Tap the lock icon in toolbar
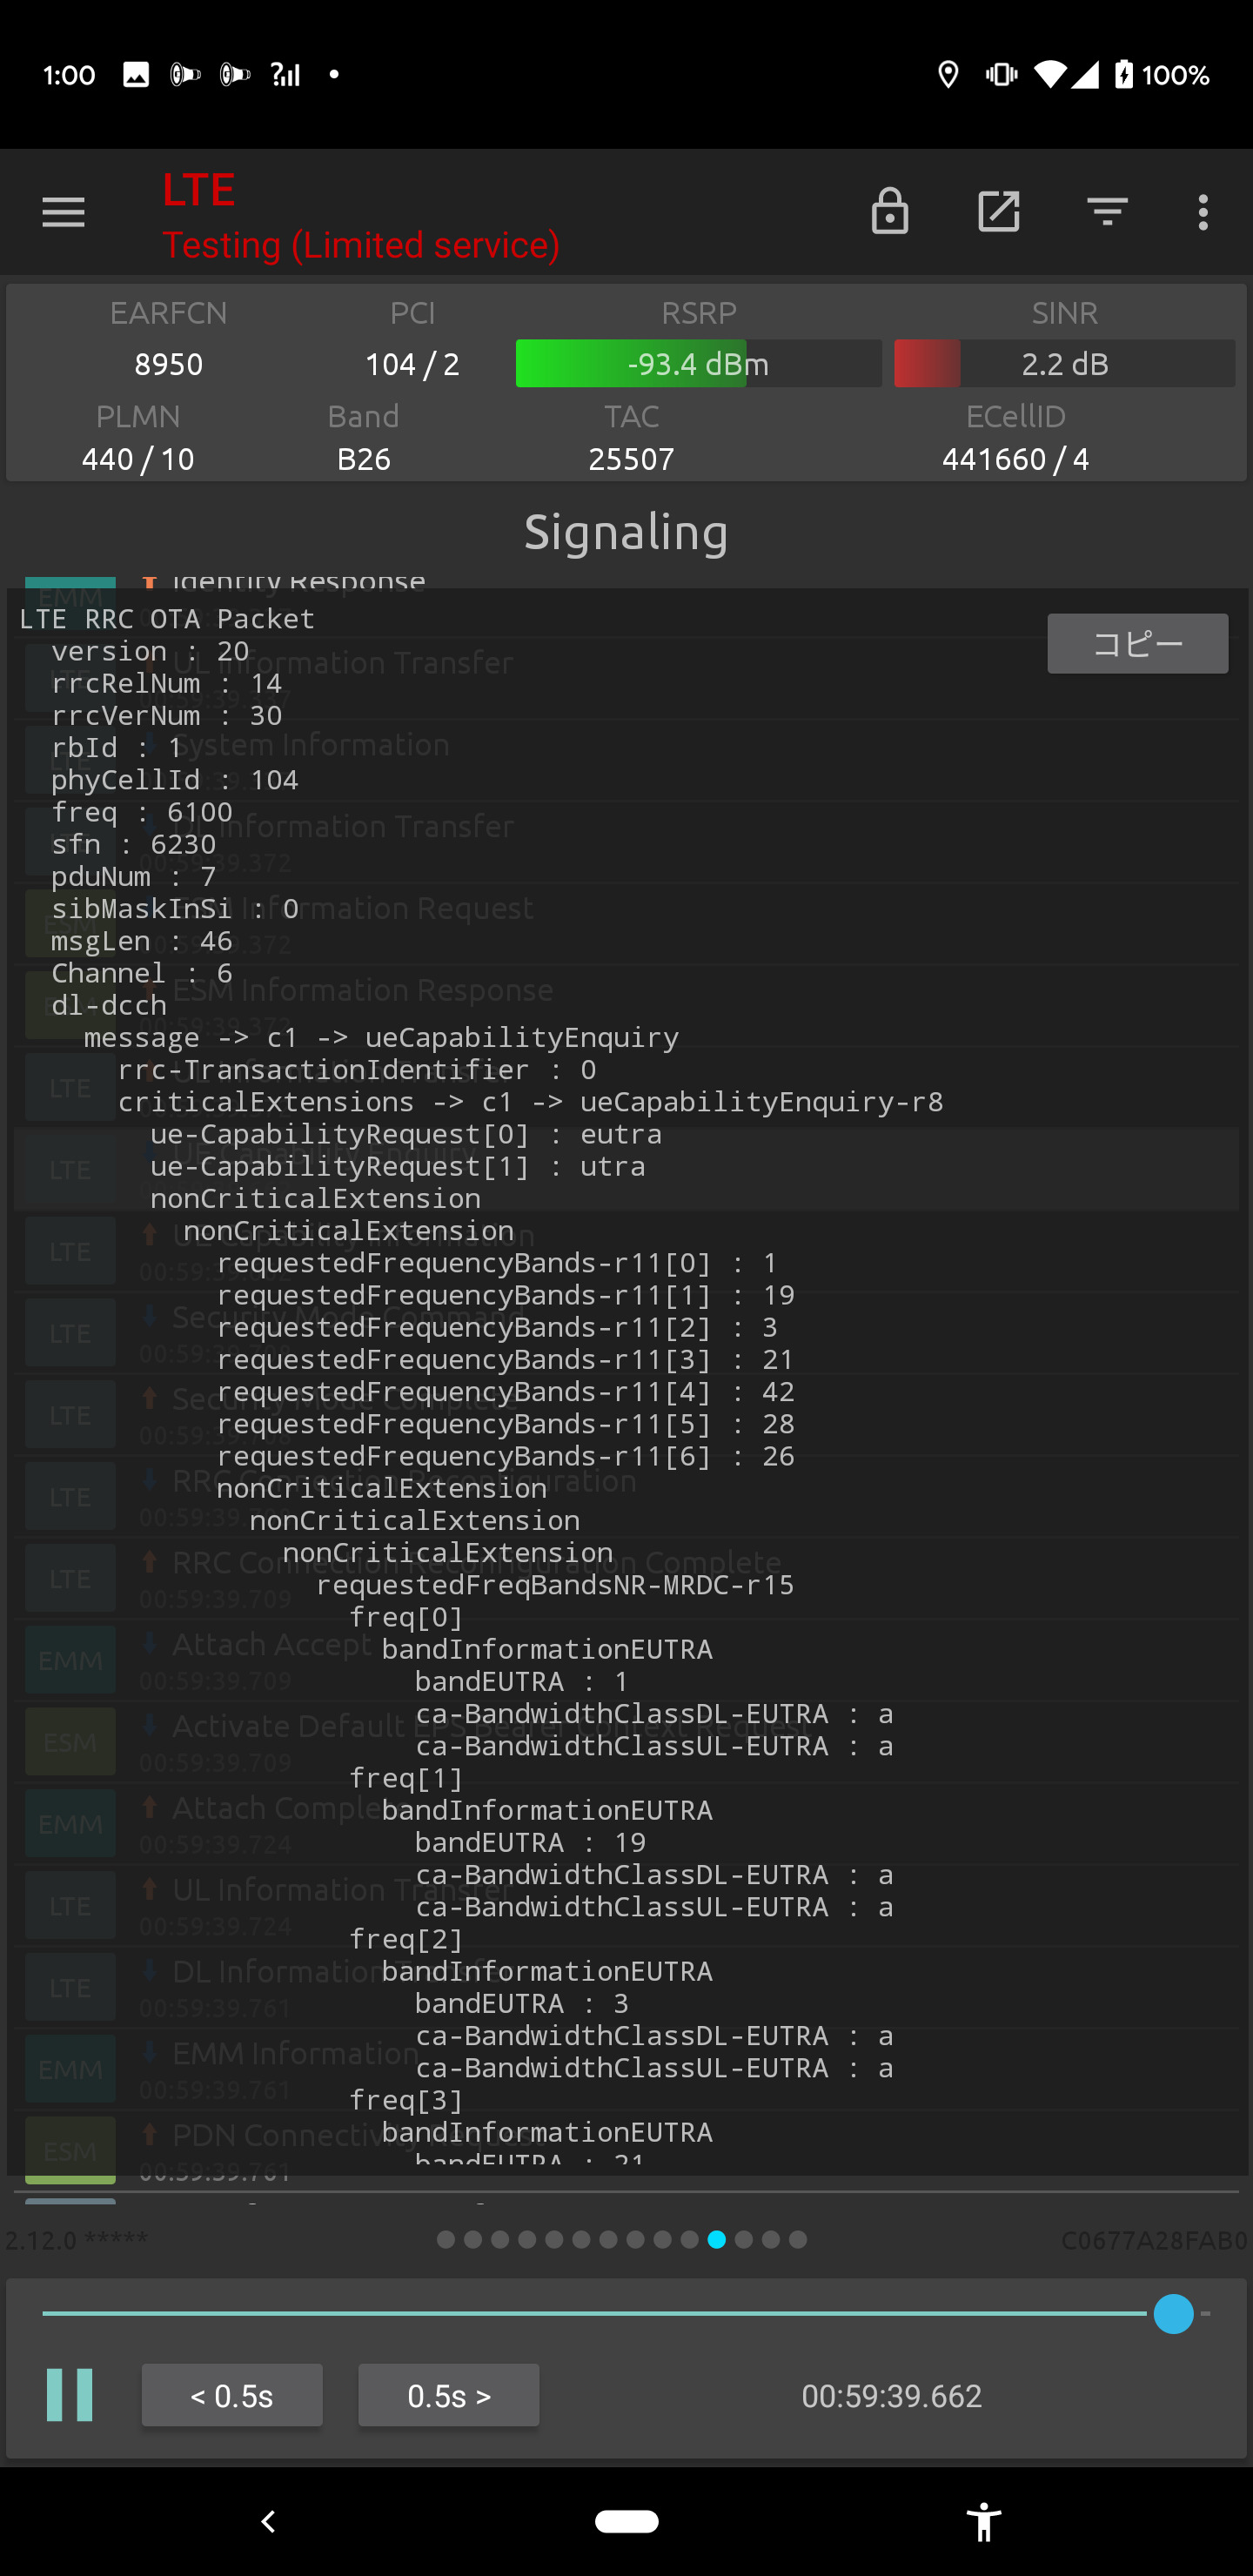 889,212
